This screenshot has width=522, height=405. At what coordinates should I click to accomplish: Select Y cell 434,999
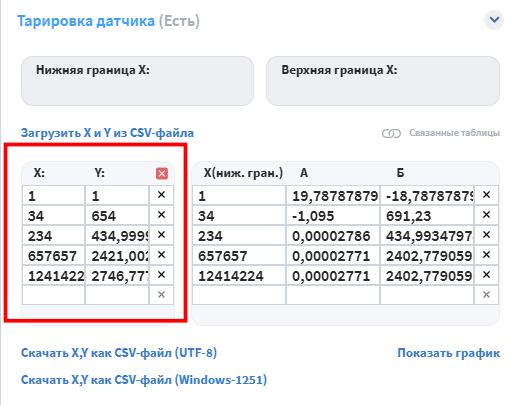(117, 235)
